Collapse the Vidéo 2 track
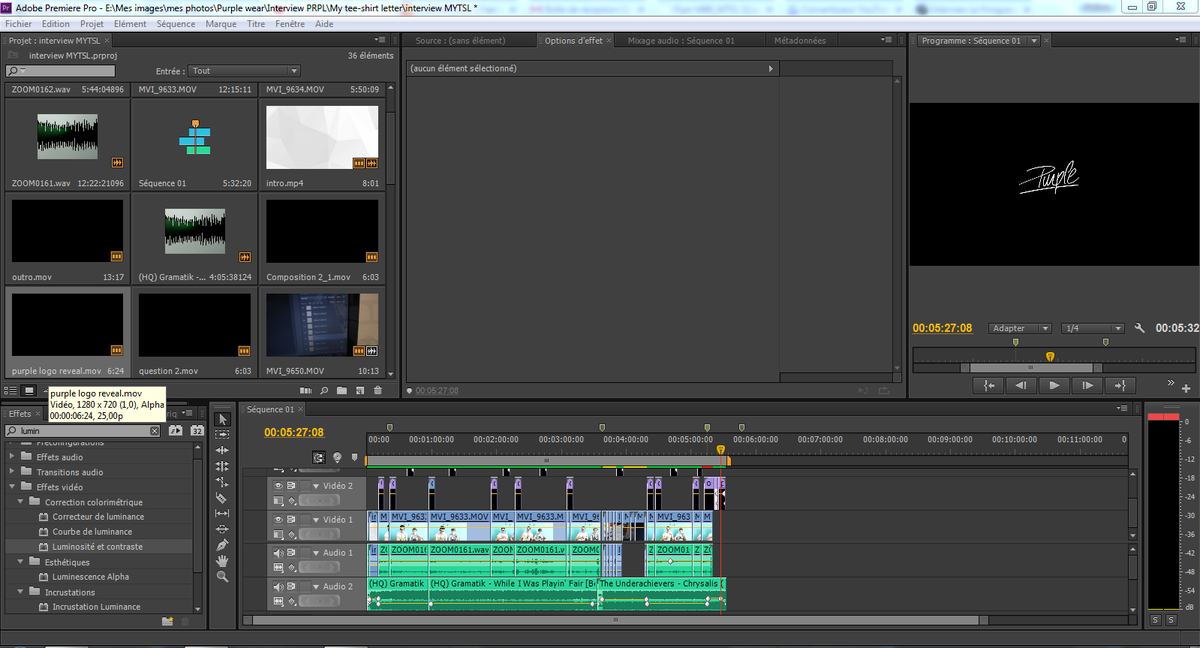The width and height of the screenshot is (1200, 648). [316, 486]
